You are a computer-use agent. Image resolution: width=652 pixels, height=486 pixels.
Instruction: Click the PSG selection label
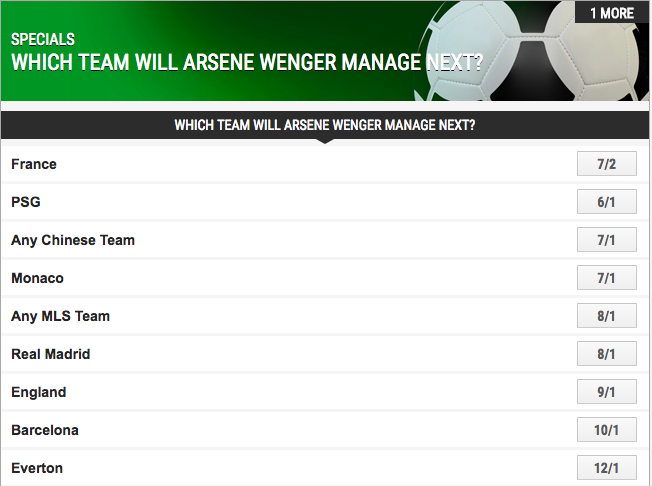pos(26,202)
